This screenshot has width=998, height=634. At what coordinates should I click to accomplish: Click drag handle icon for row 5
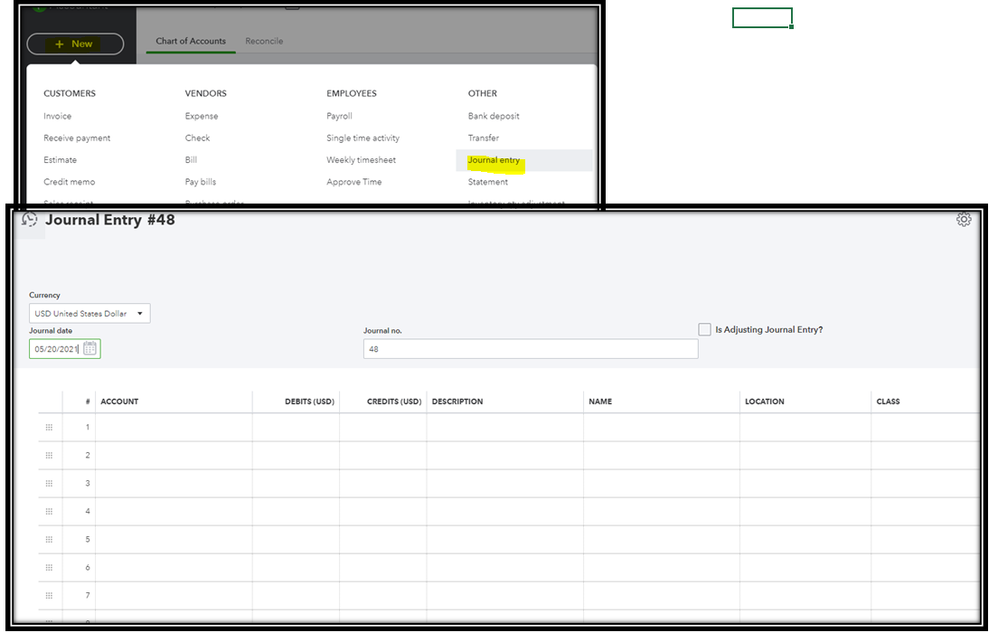pos(49,539)
